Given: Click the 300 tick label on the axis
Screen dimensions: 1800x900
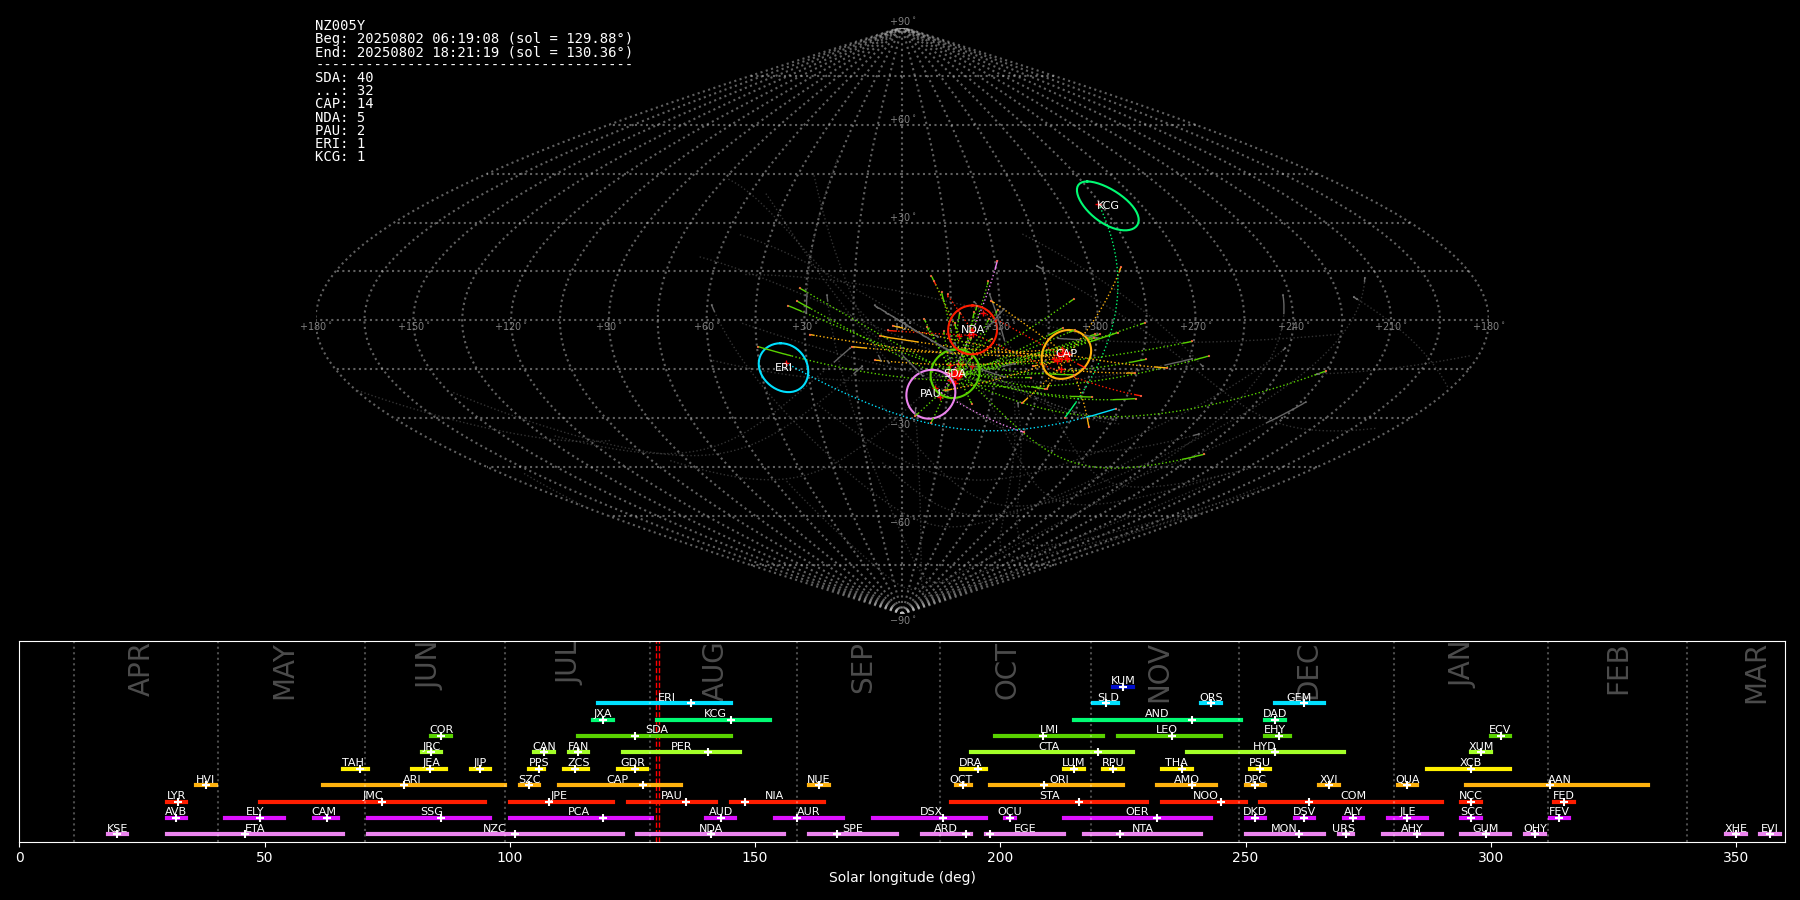Looking at the screenshot, I should (x=1490, y=857).
